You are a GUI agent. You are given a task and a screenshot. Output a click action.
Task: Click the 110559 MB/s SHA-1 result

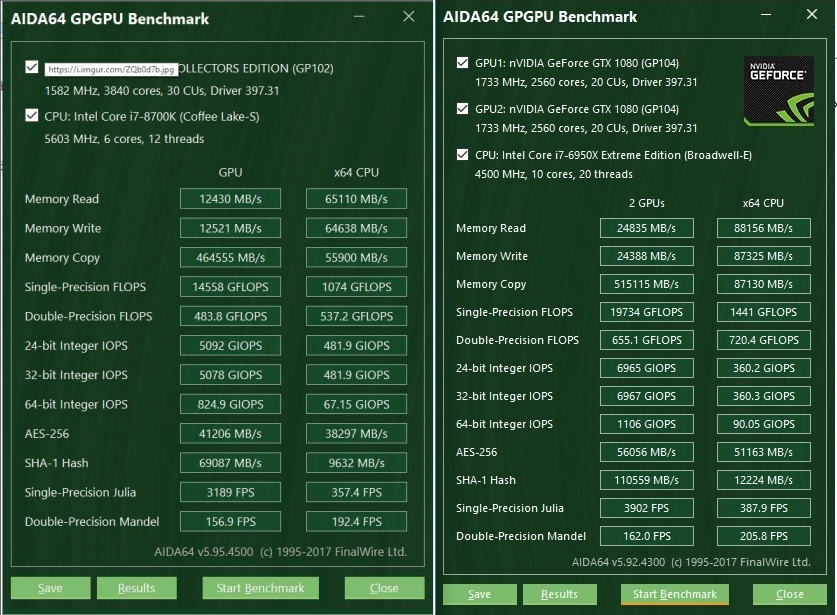tap(646, 480)
